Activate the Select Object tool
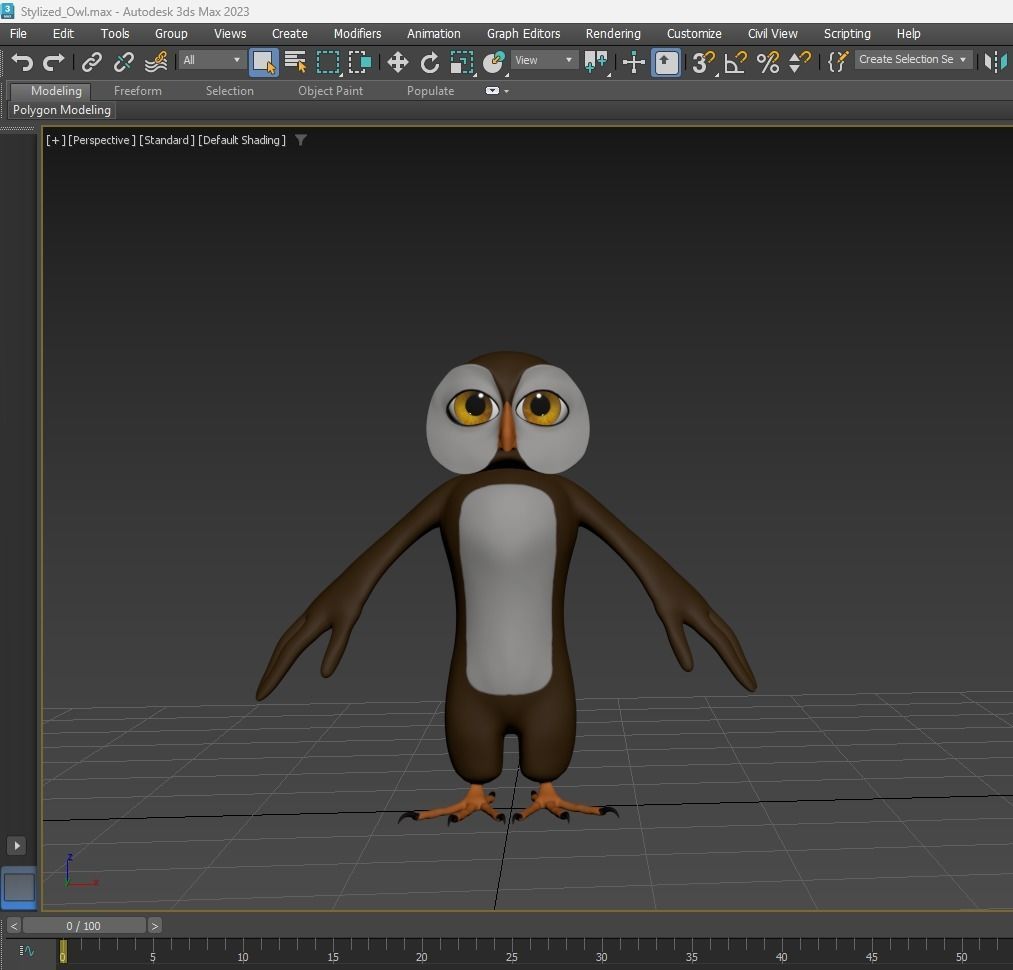 coord(264,62)
